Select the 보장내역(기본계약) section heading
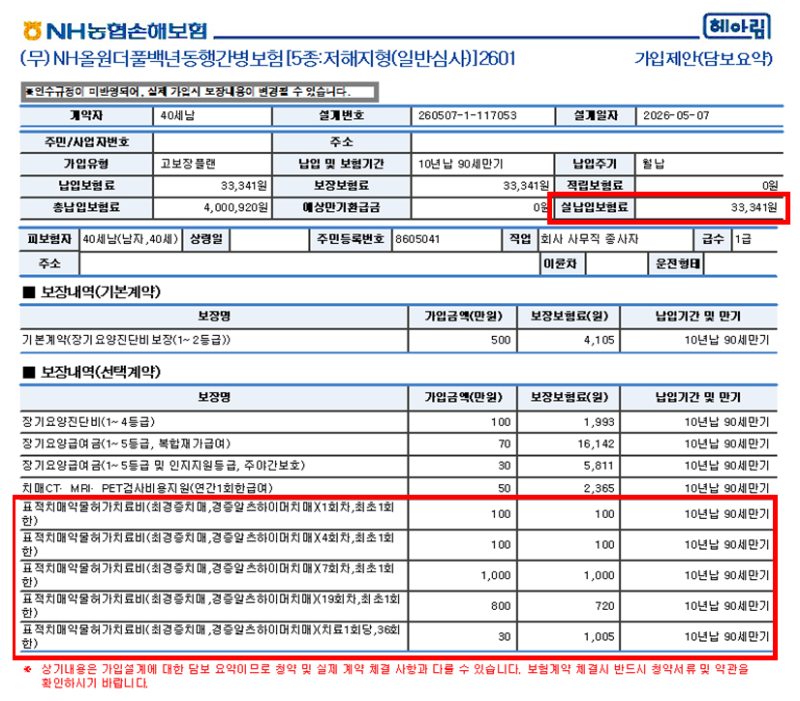Image resolution: width=800 pixels, height=701 pixels. (x=92, y=292)
